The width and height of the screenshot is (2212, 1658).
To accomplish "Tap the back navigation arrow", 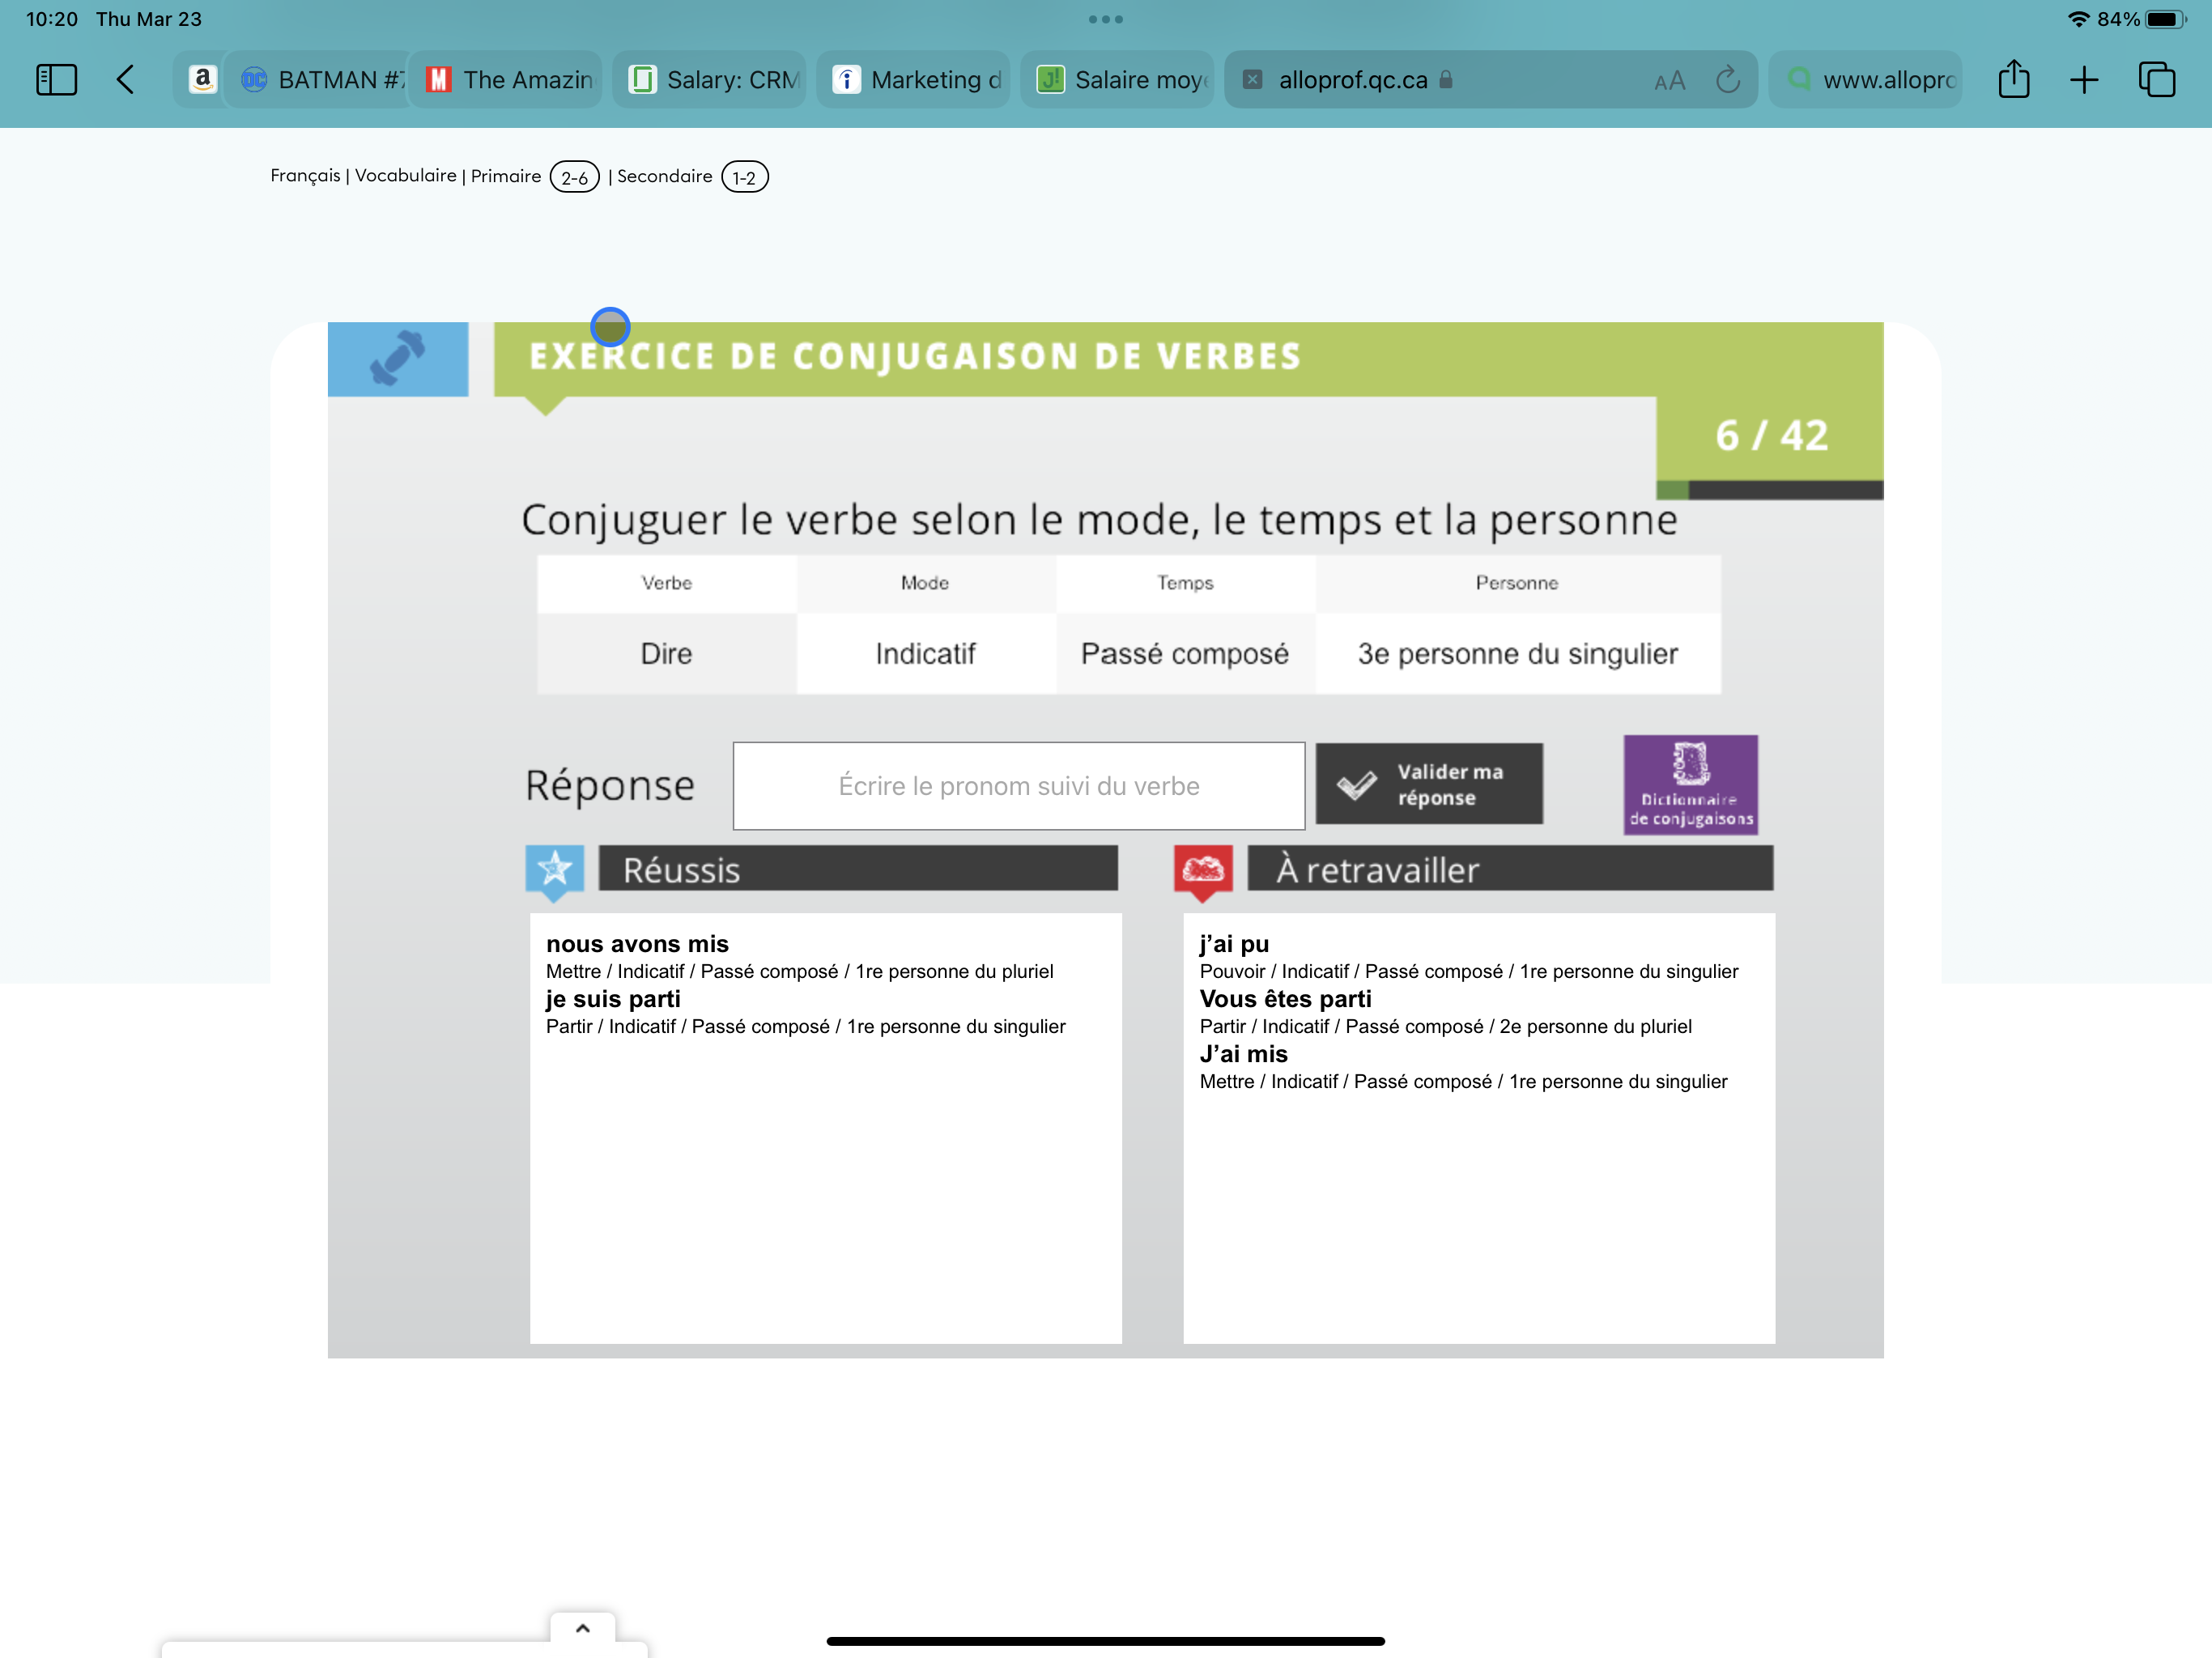I will pyautogui.click(x=125, y=80).
